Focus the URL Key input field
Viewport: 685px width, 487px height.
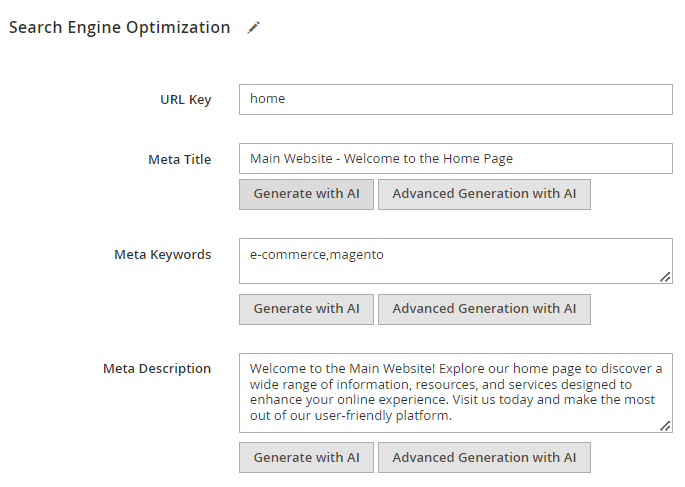click(x=456, y=100)
